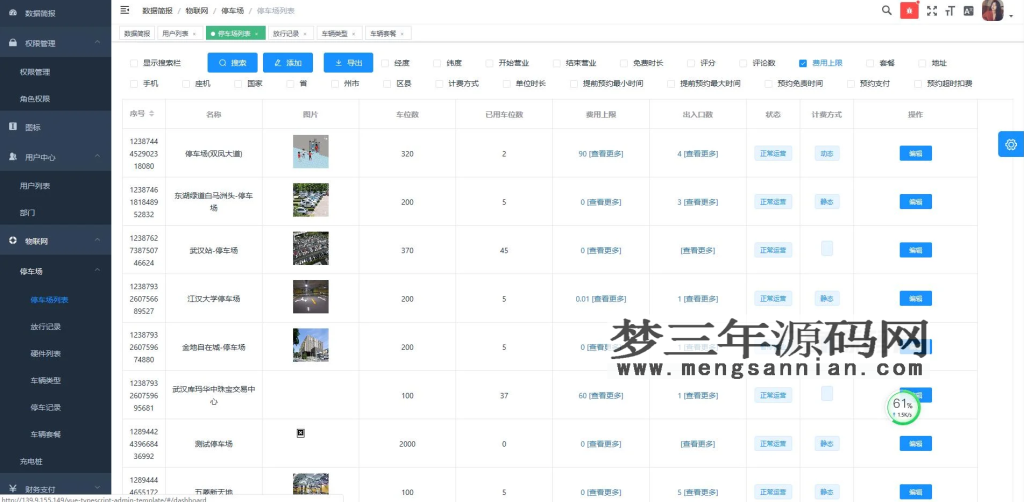Image resolution: width=1024 pixels, height=502 pixels.
Task: Open the user avatar menu
Action: point(993,10)
